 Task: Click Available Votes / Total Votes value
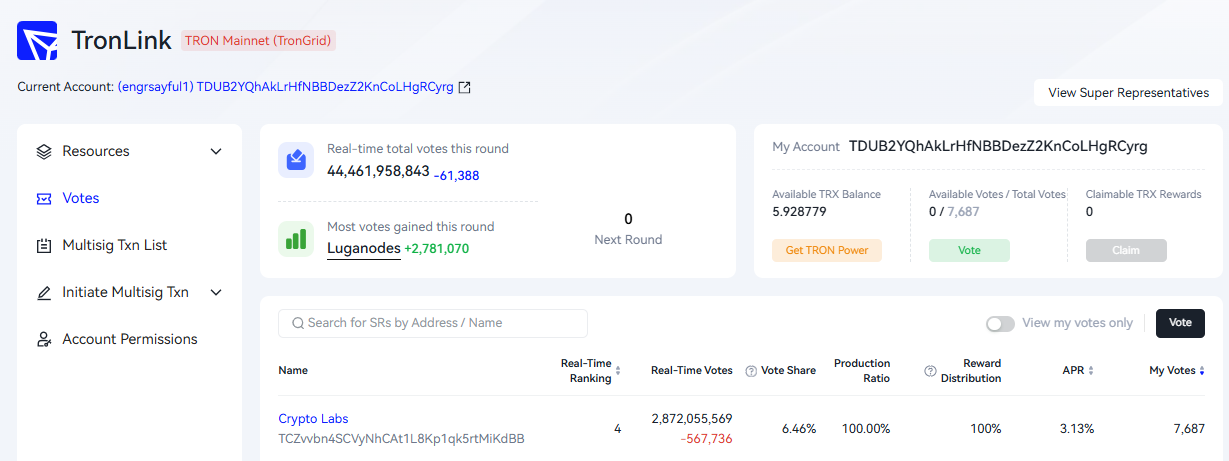954,212
